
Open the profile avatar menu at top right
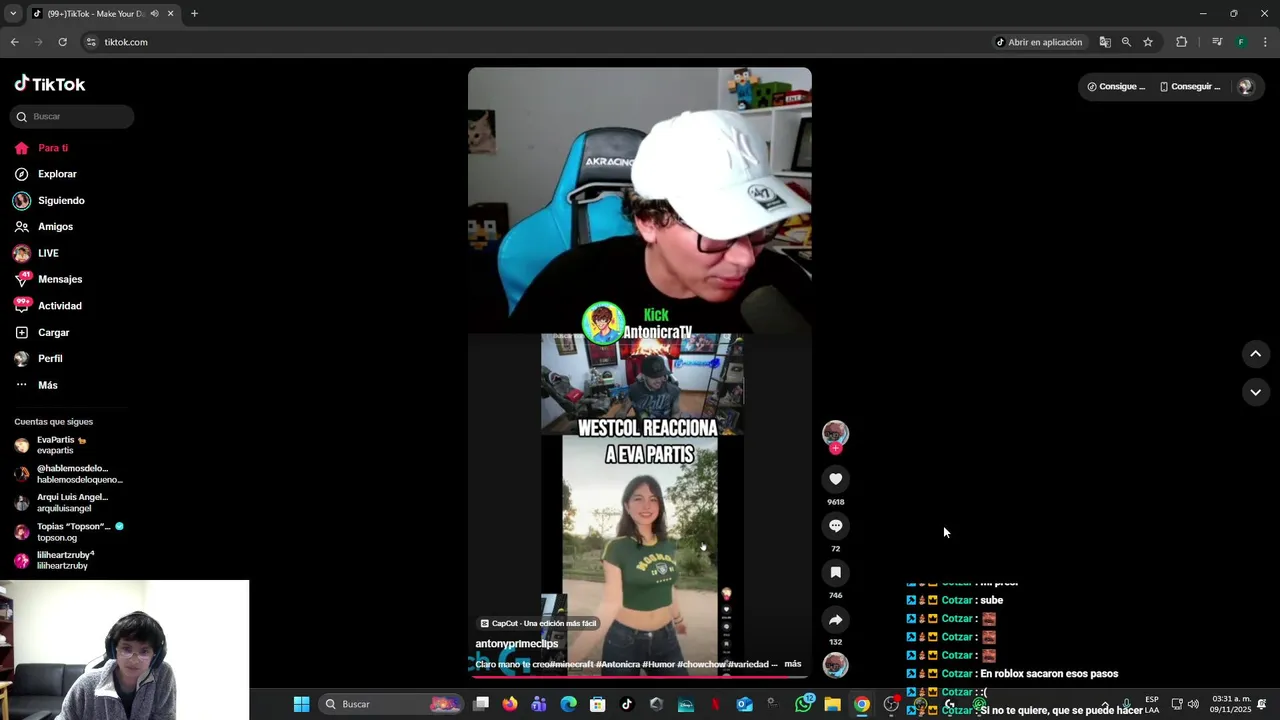[1245, 87]
